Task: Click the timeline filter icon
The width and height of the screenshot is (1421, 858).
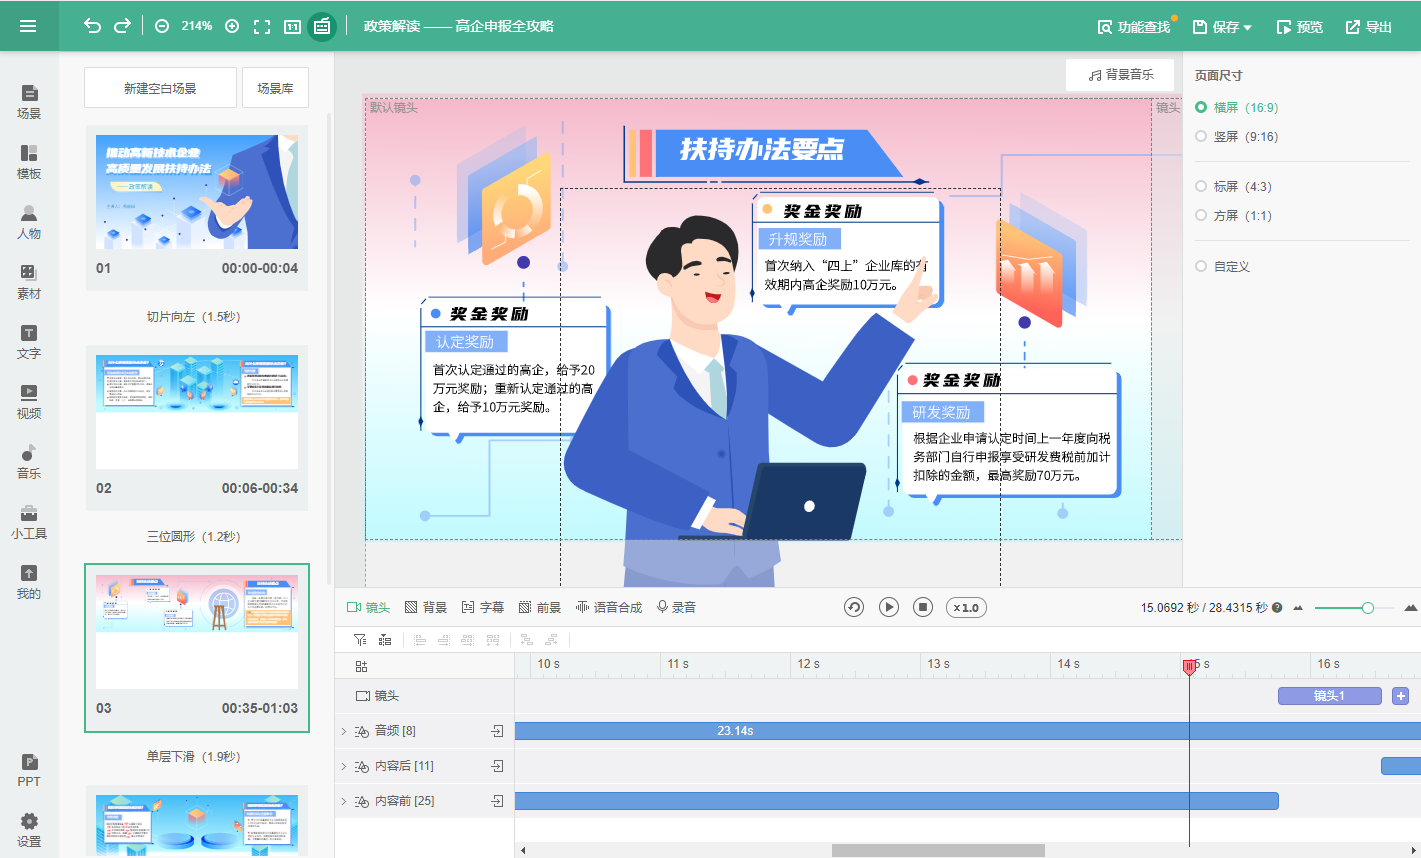Action: click(360, 640)
